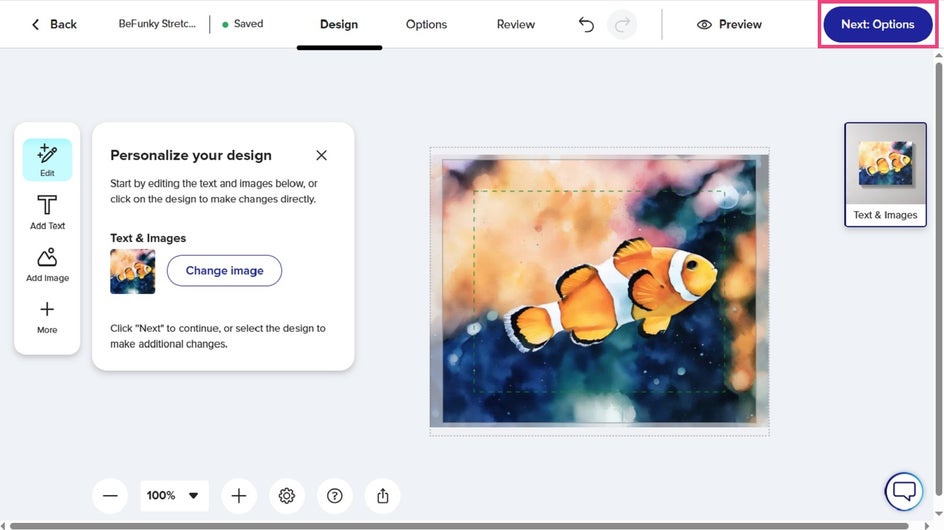Switch to the Options tab

click(426, 24)
